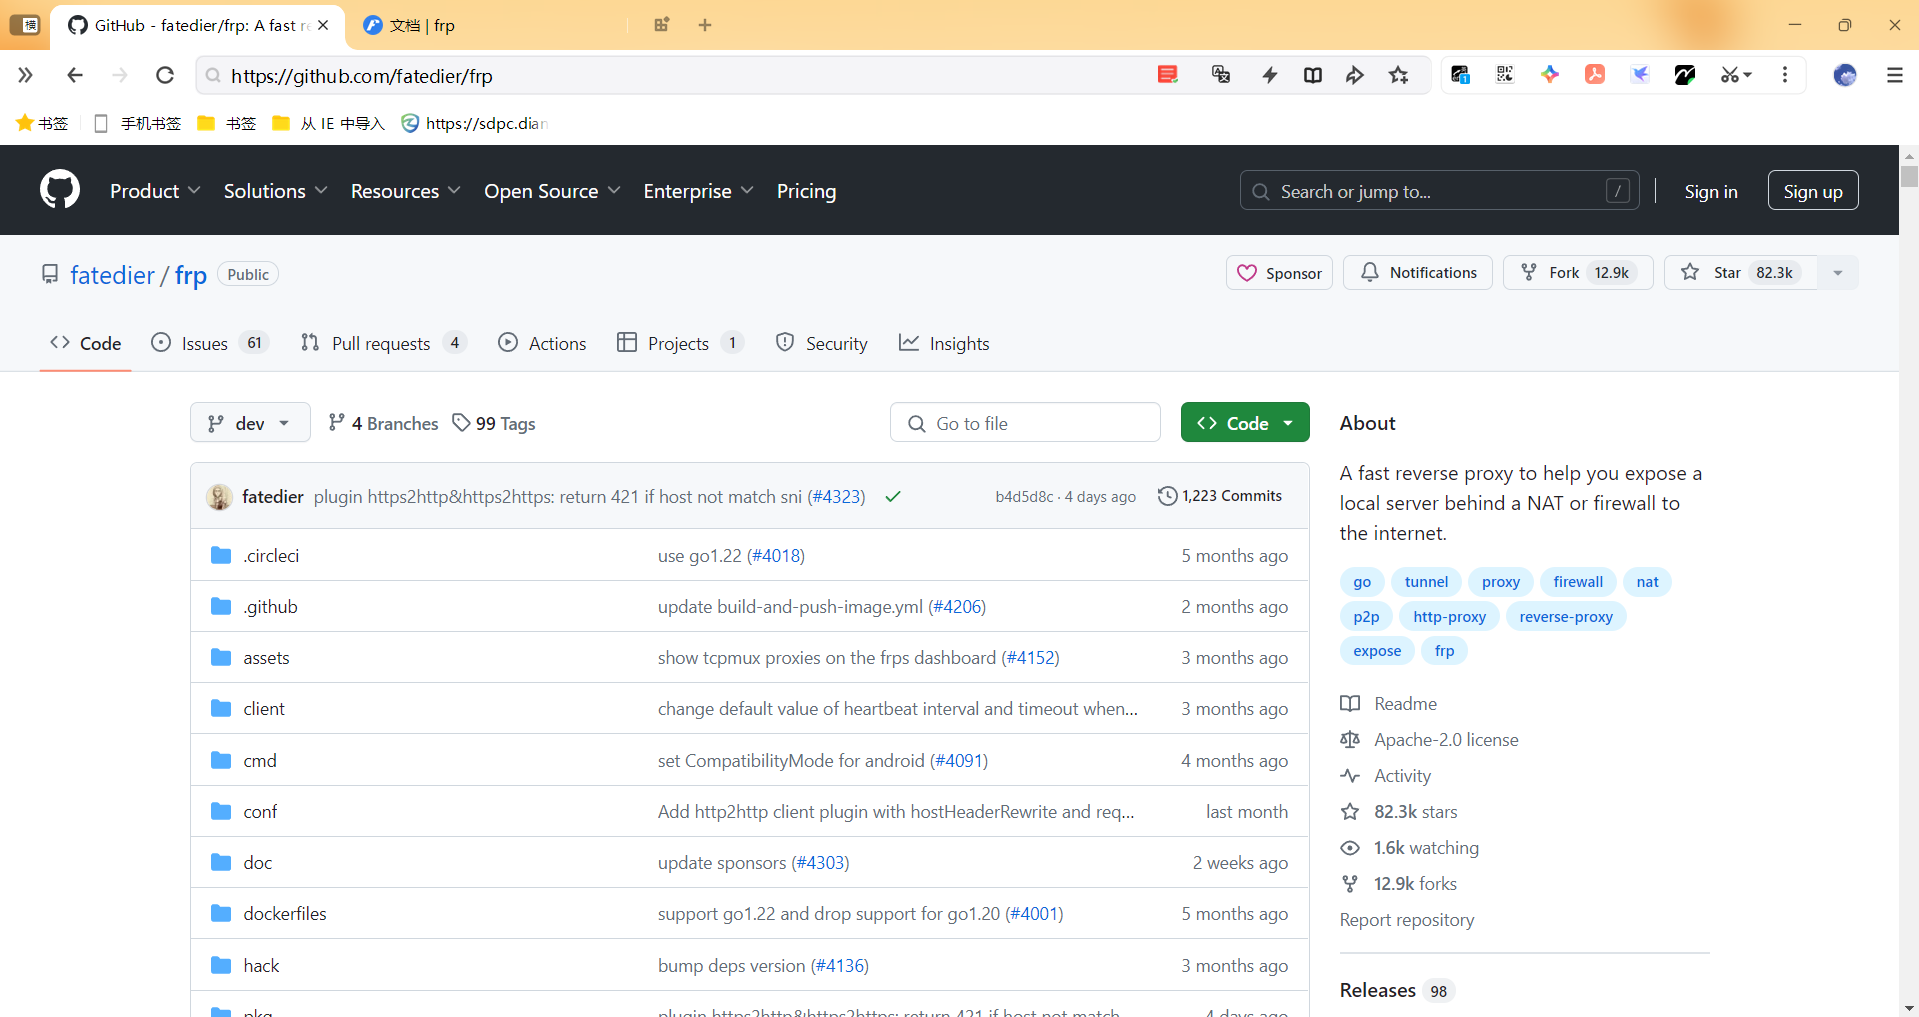Click the browser address bar URL
1919x1017 pixels.
[361, 76]
